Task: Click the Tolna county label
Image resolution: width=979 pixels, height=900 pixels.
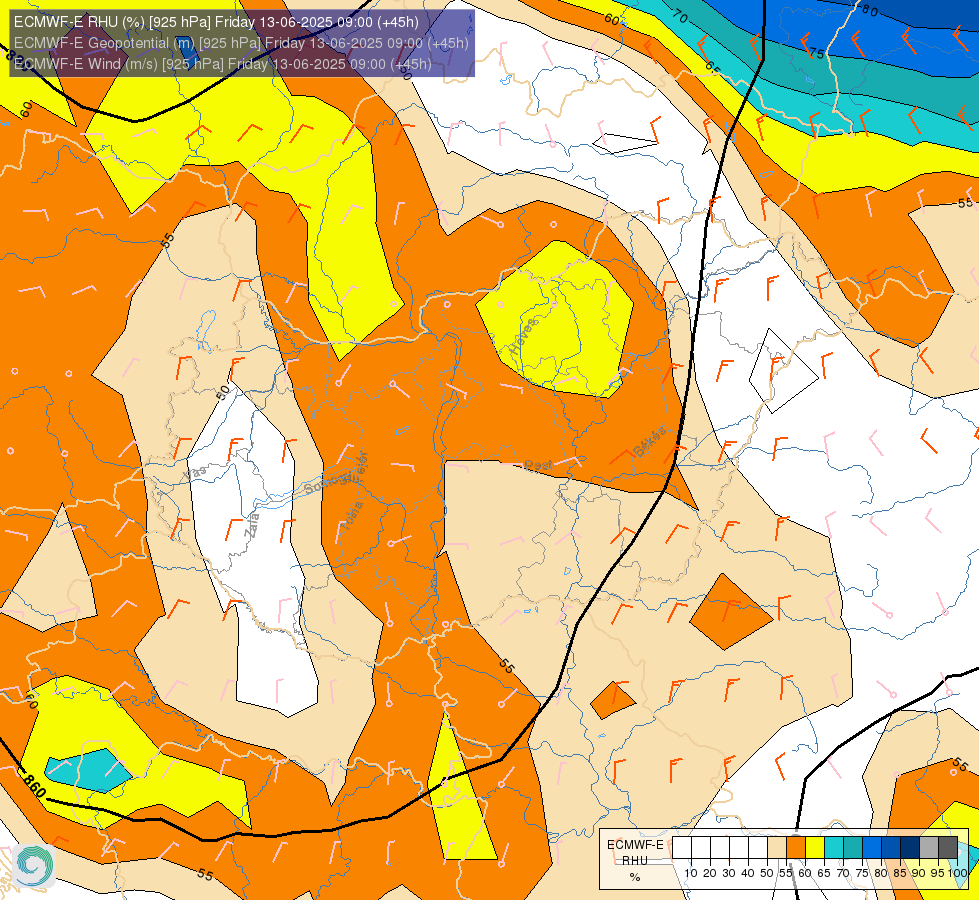Action: pos(353,516)
